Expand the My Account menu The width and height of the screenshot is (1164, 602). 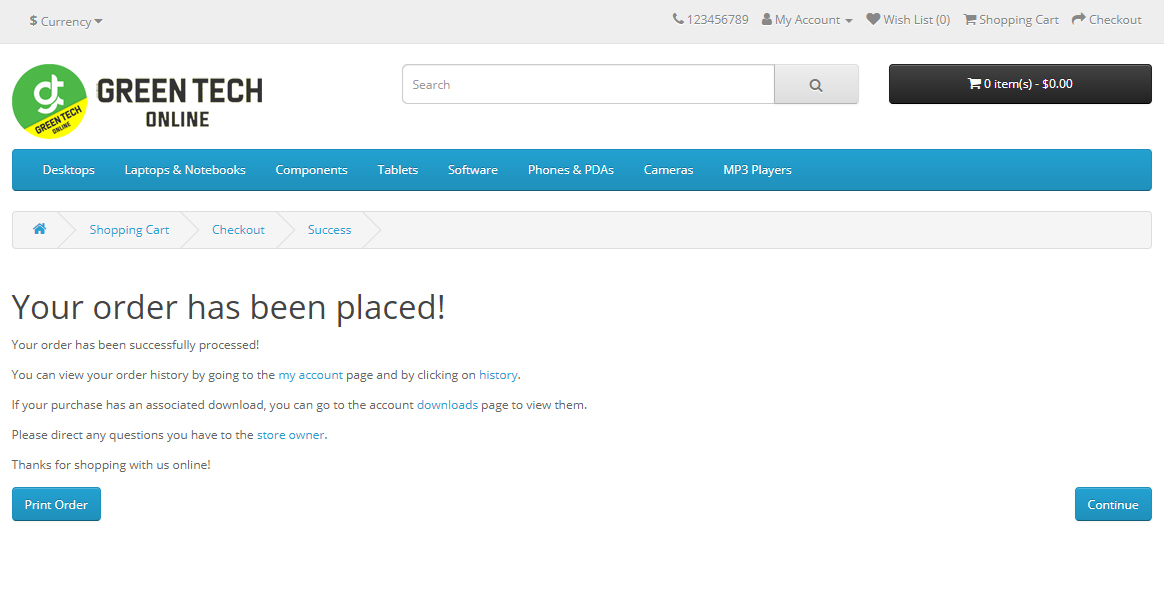[x=807, y=20]
